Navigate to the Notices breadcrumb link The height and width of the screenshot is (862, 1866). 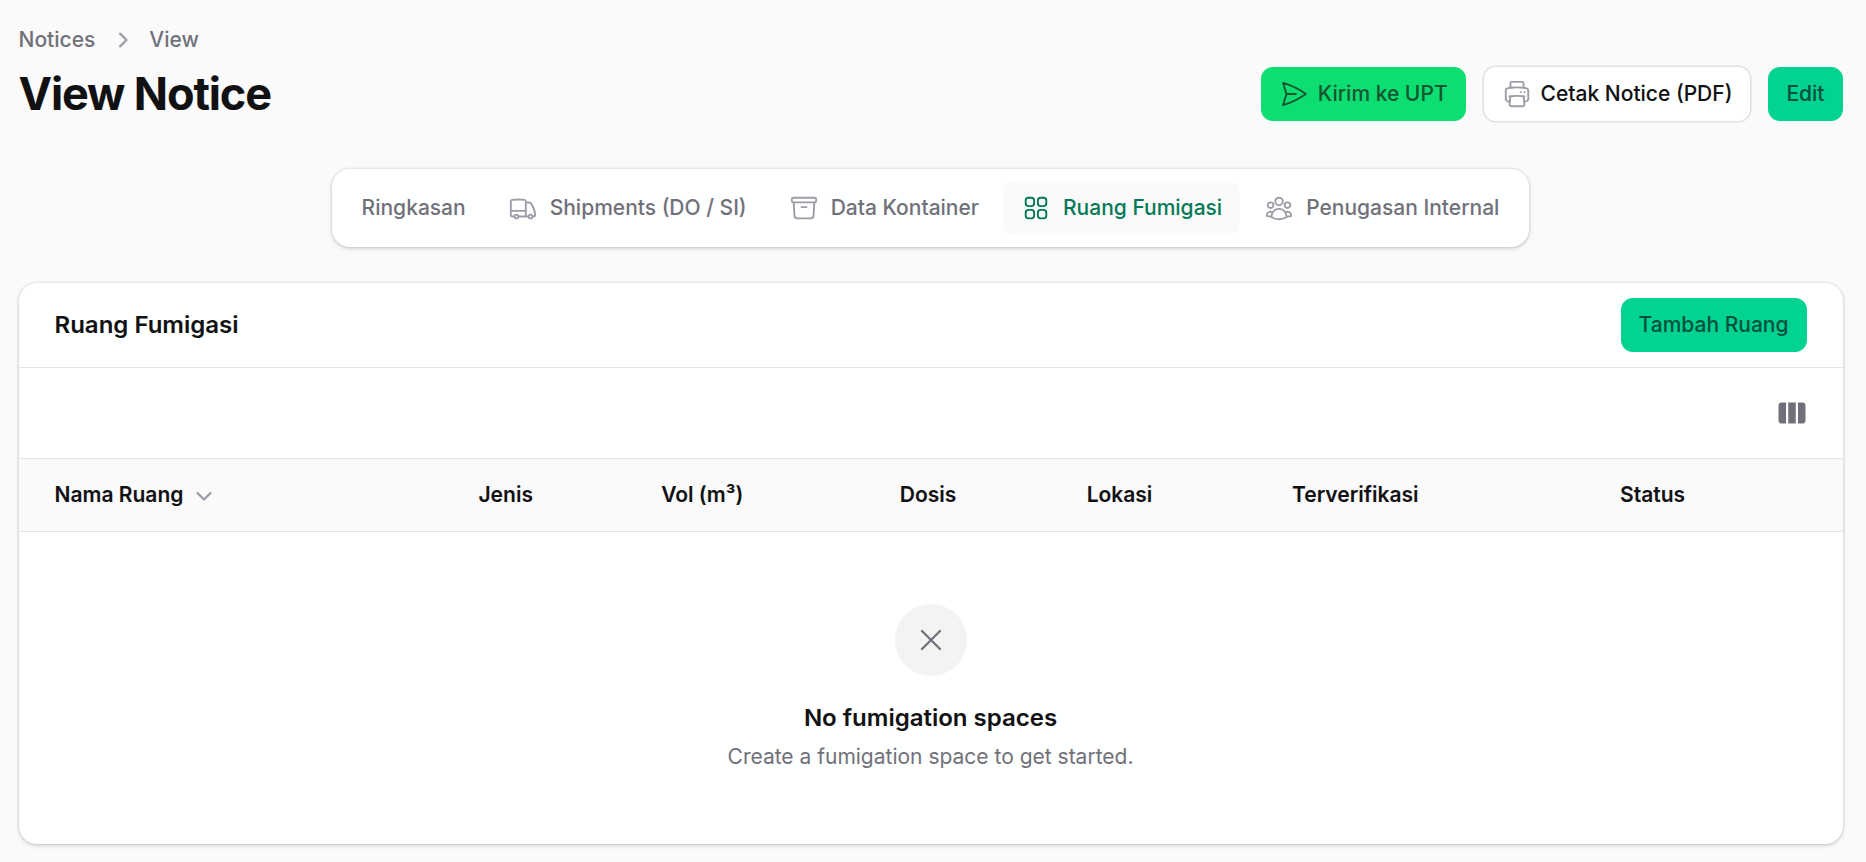click(57, 40)
